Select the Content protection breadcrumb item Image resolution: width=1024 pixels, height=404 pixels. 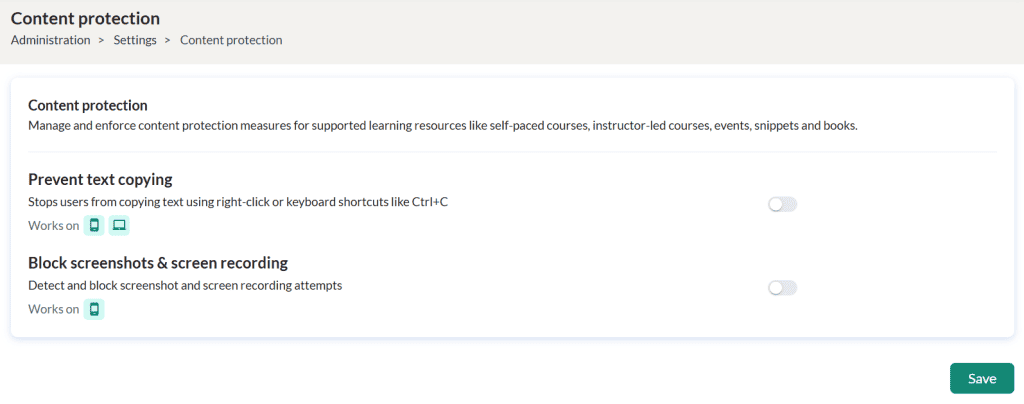(x=231, y=40)
